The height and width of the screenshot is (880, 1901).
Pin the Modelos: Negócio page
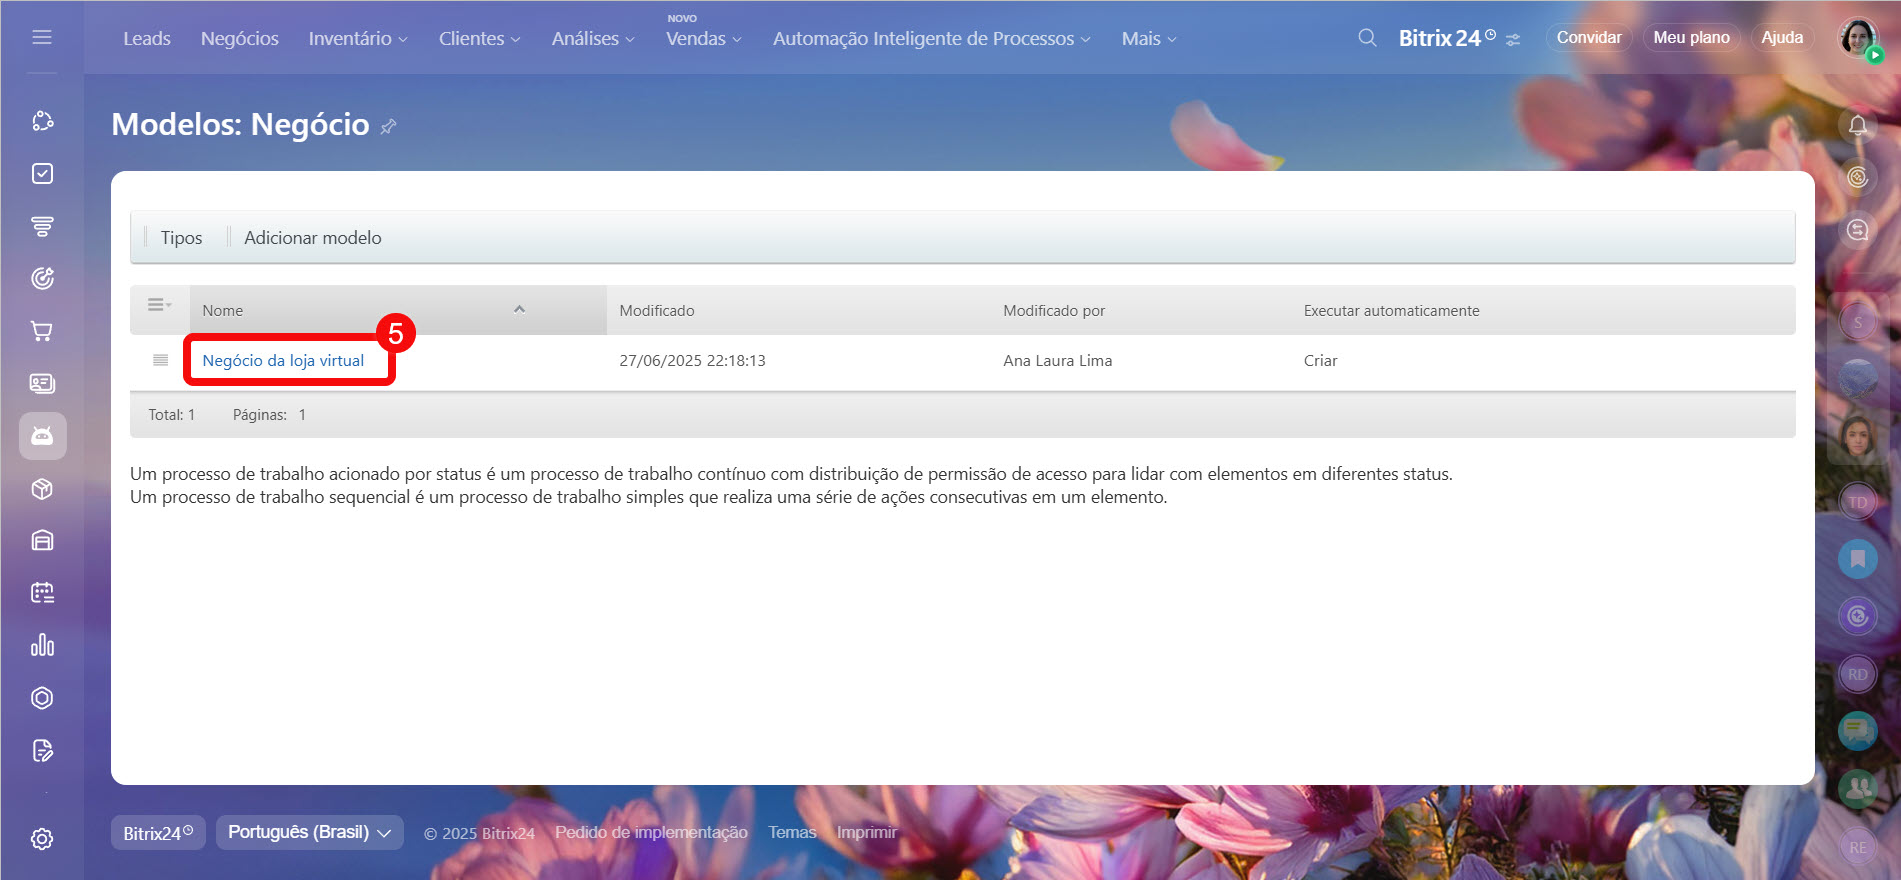point(389,126)
